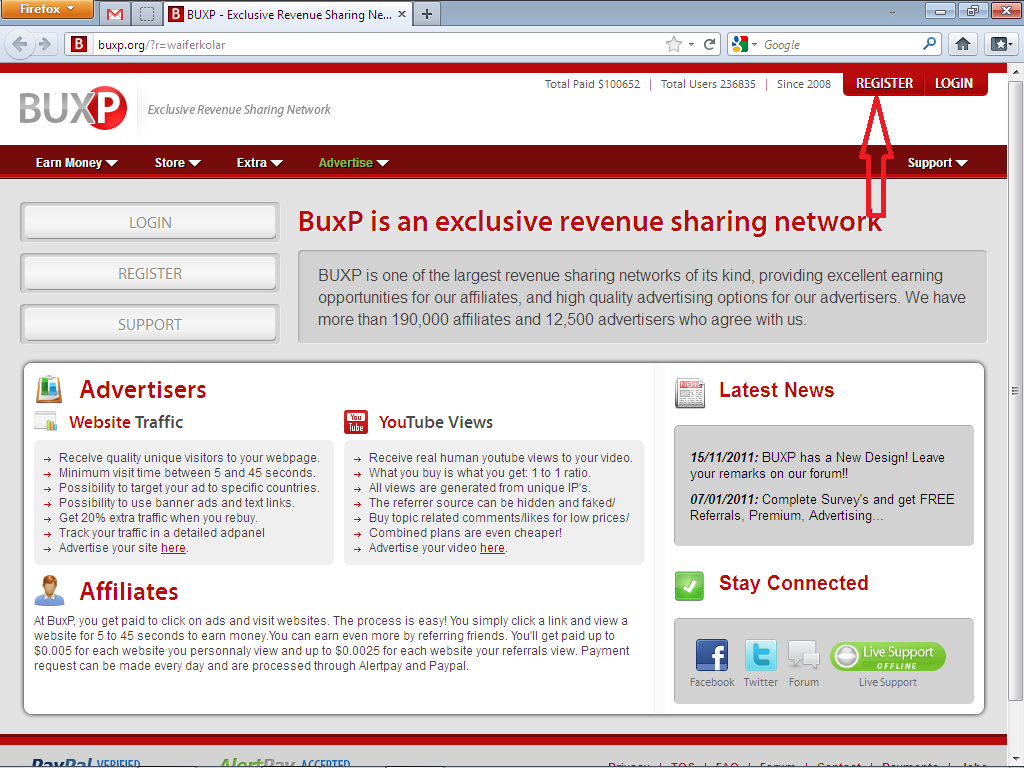Open a new tab with the plus button
This screenshot has width=1024, height=768.
[x=427, y=14]
